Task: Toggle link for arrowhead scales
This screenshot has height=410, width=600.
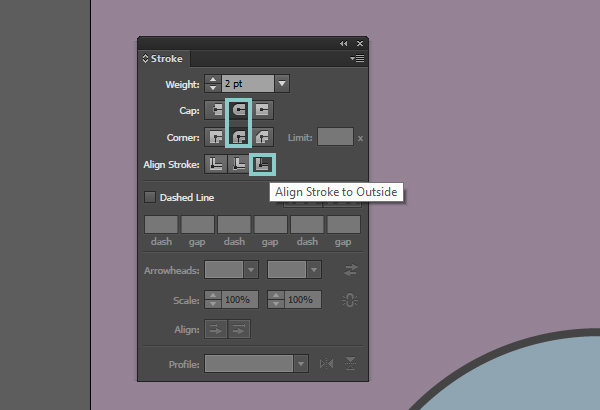Action: pos(350,300)
